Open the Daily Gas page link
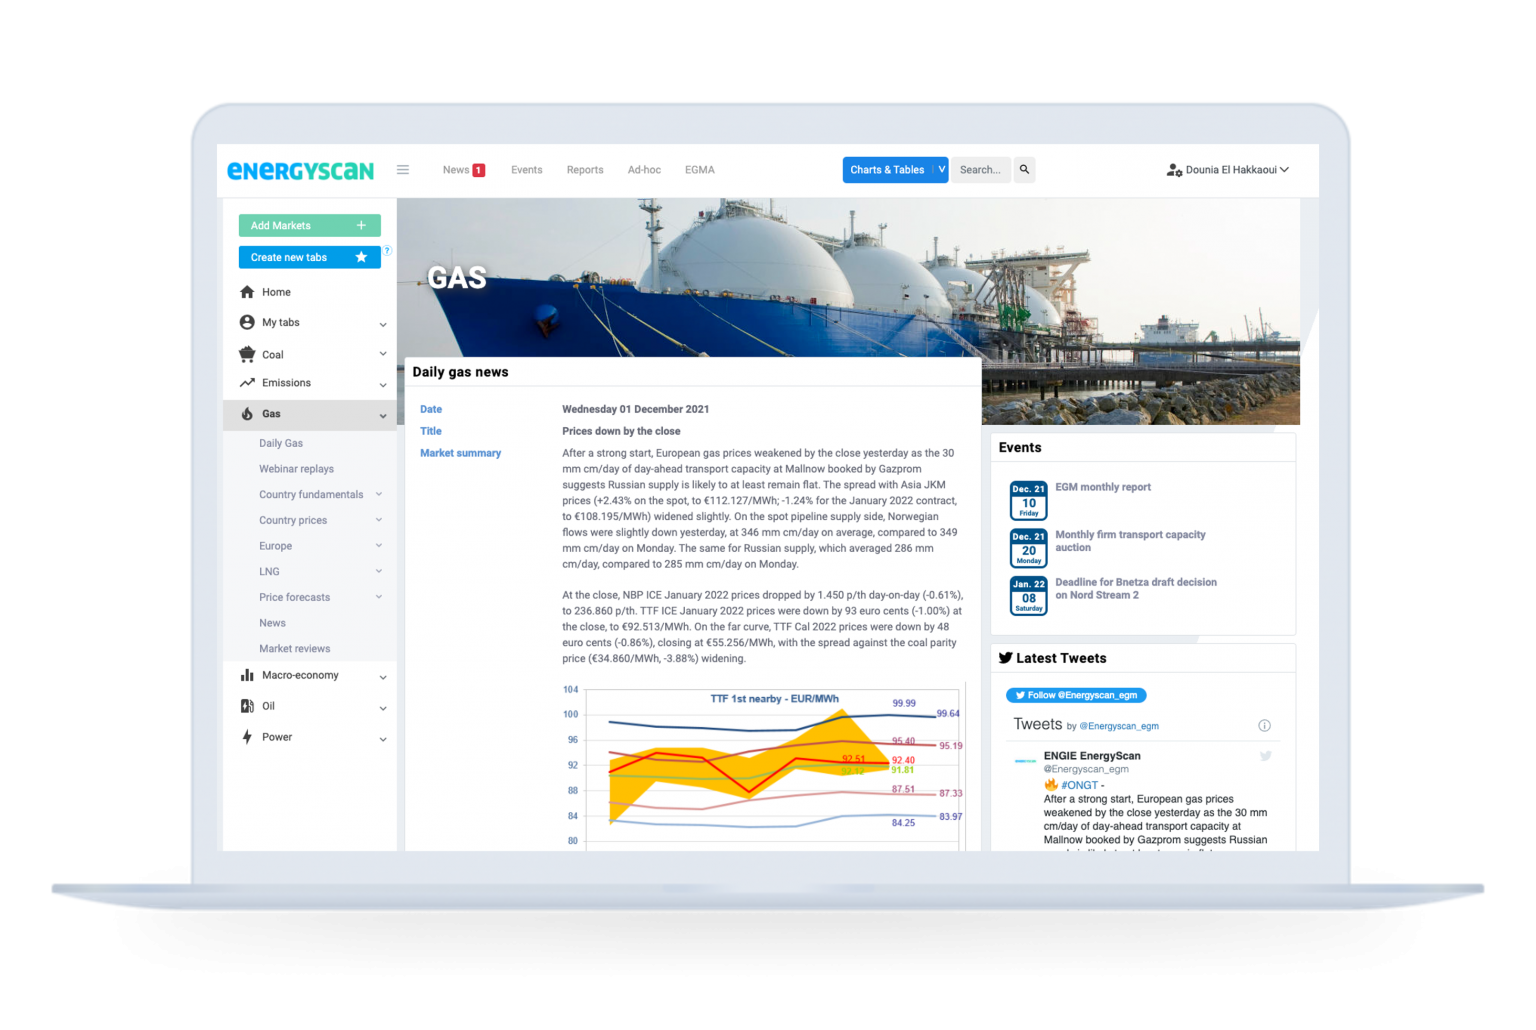 [281, 443]
